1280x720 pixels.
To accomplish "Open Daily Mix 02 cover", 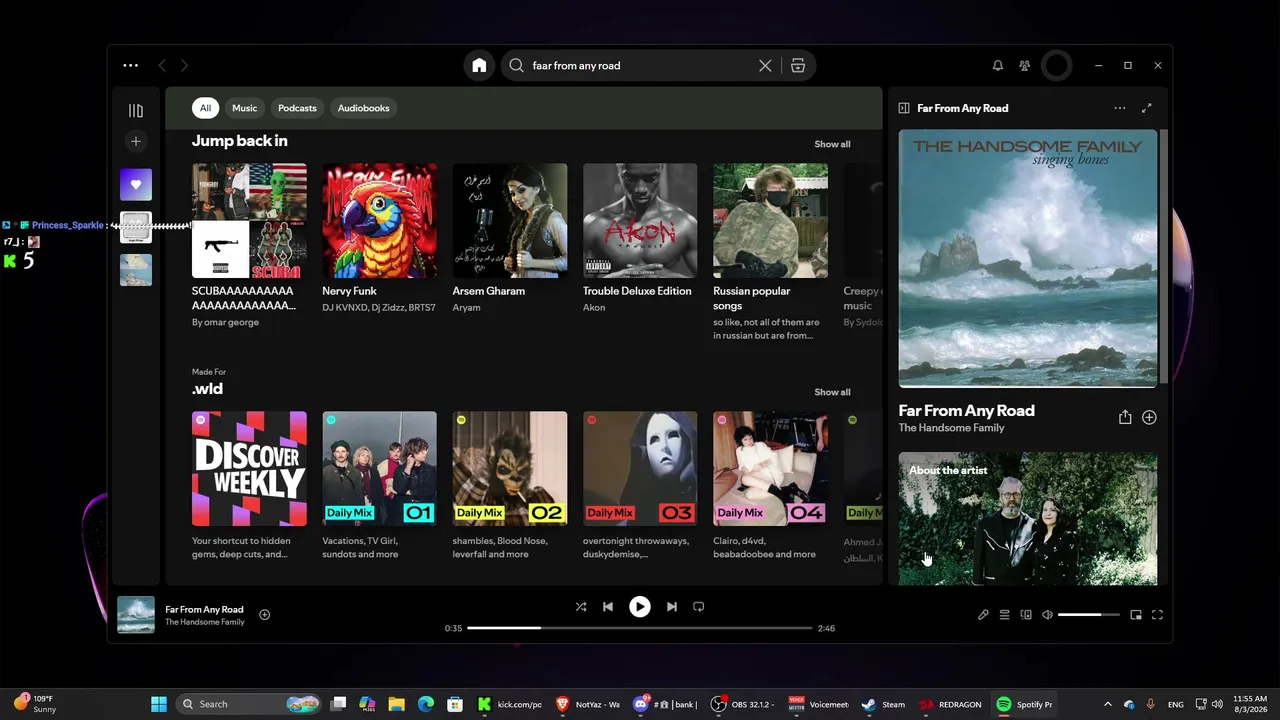I will 510,469.
